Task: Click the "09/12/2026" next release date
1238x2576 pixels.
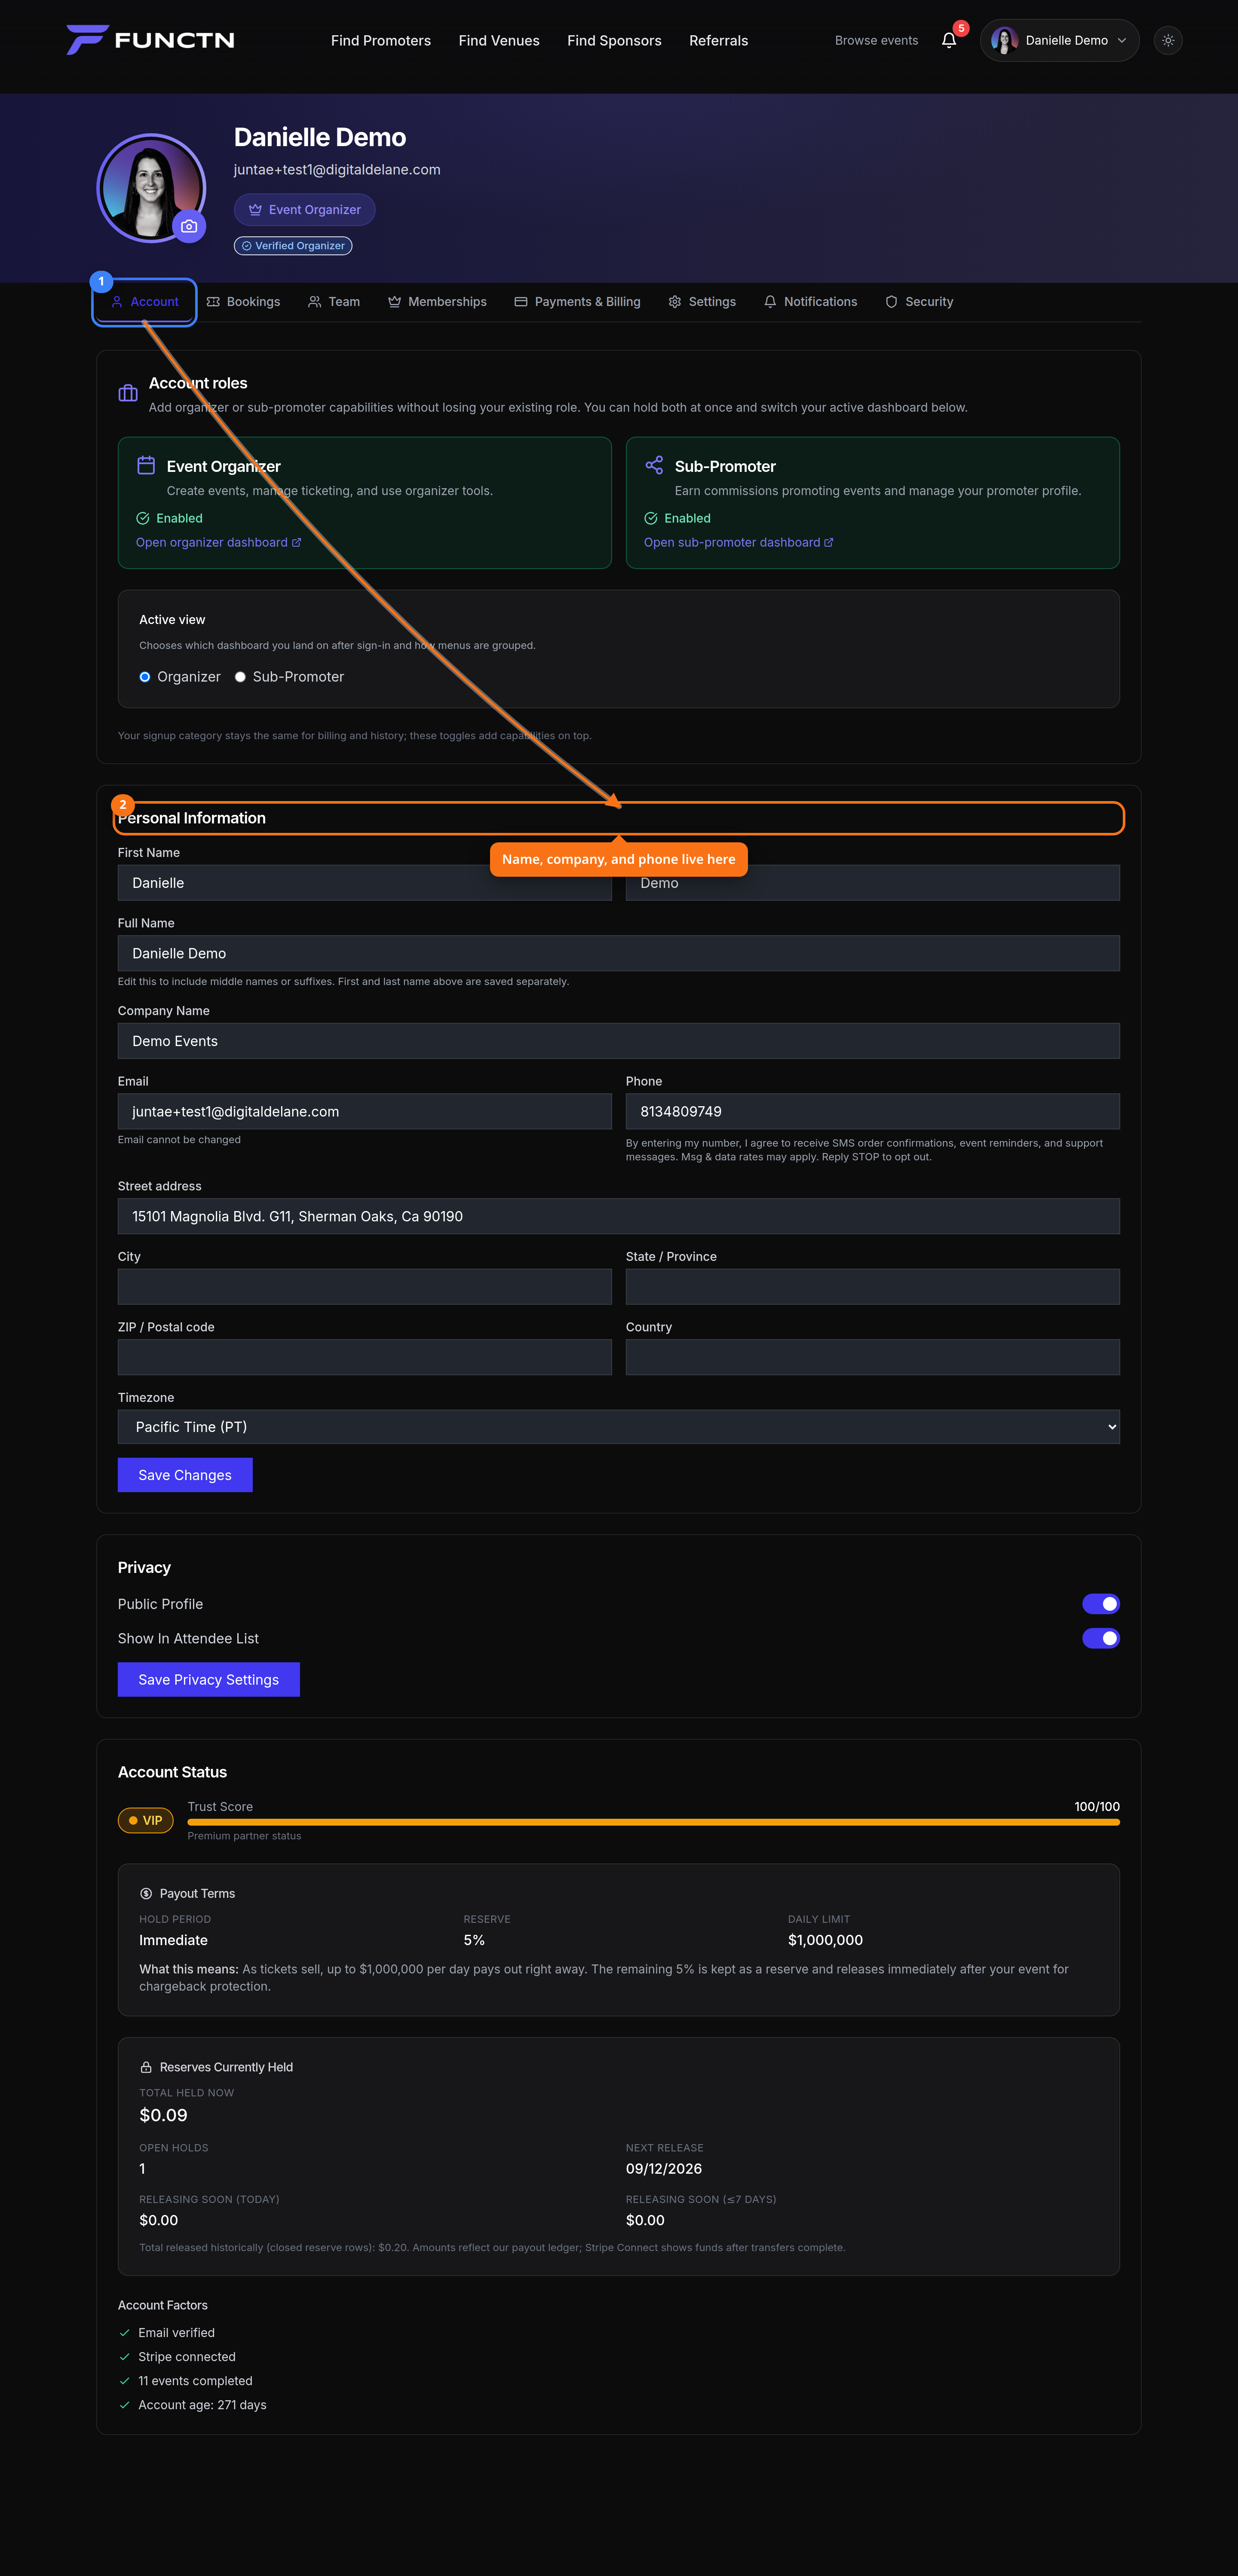Action: pyautogui.click(x=664, y=2169)
